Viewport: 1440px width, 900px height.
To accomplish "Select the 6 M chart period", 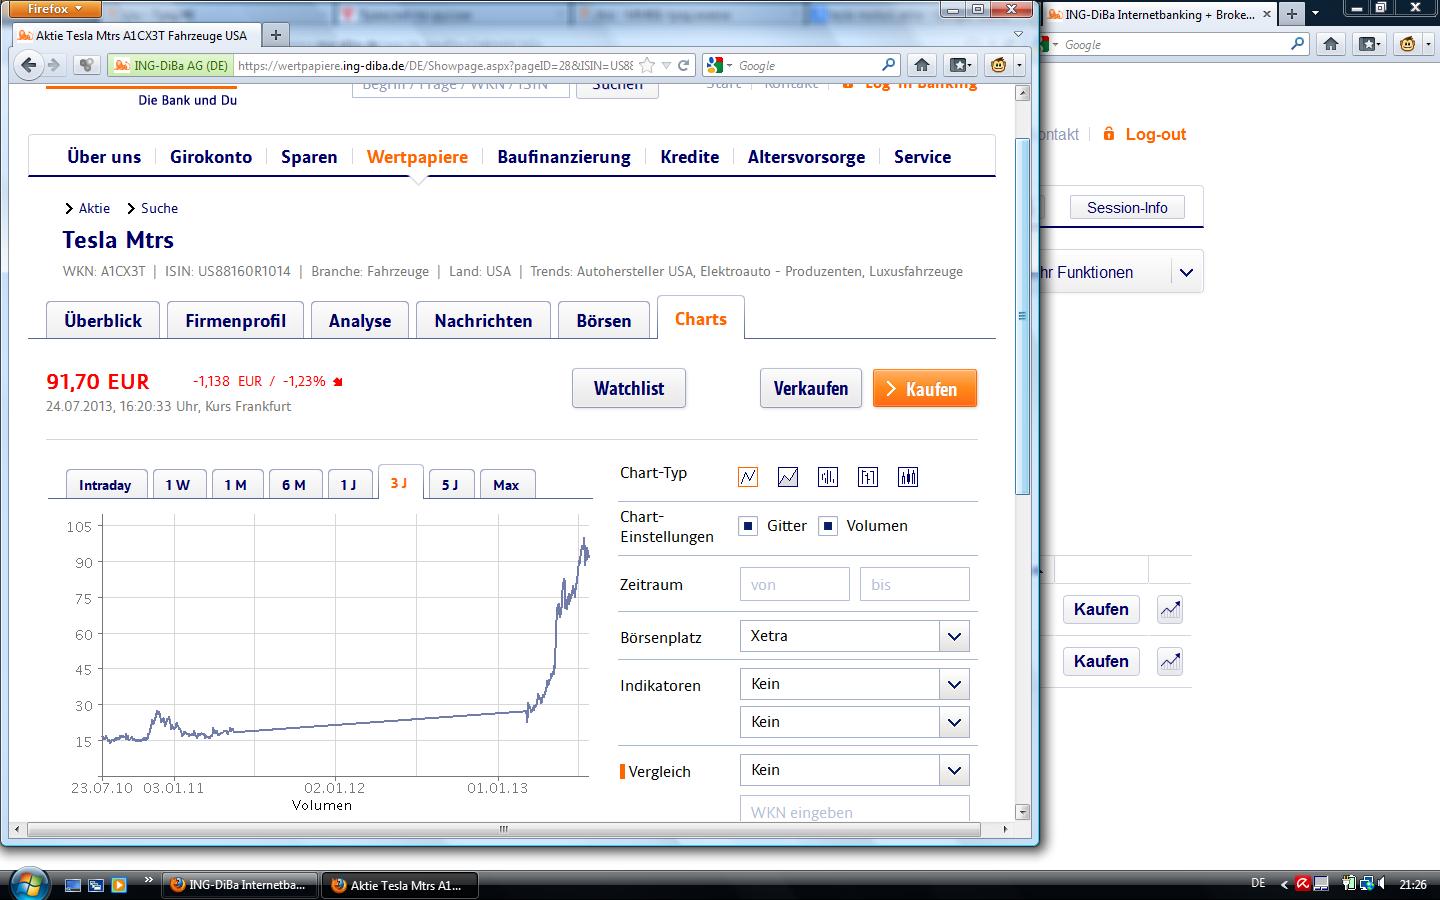I will pos(294,485).
